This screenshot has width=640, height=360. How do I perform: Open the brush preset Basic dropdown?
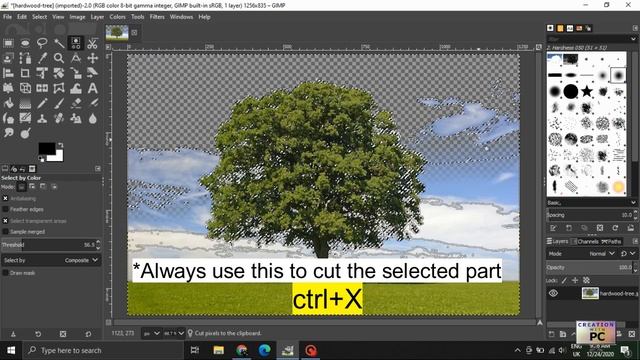coord(591,202)
